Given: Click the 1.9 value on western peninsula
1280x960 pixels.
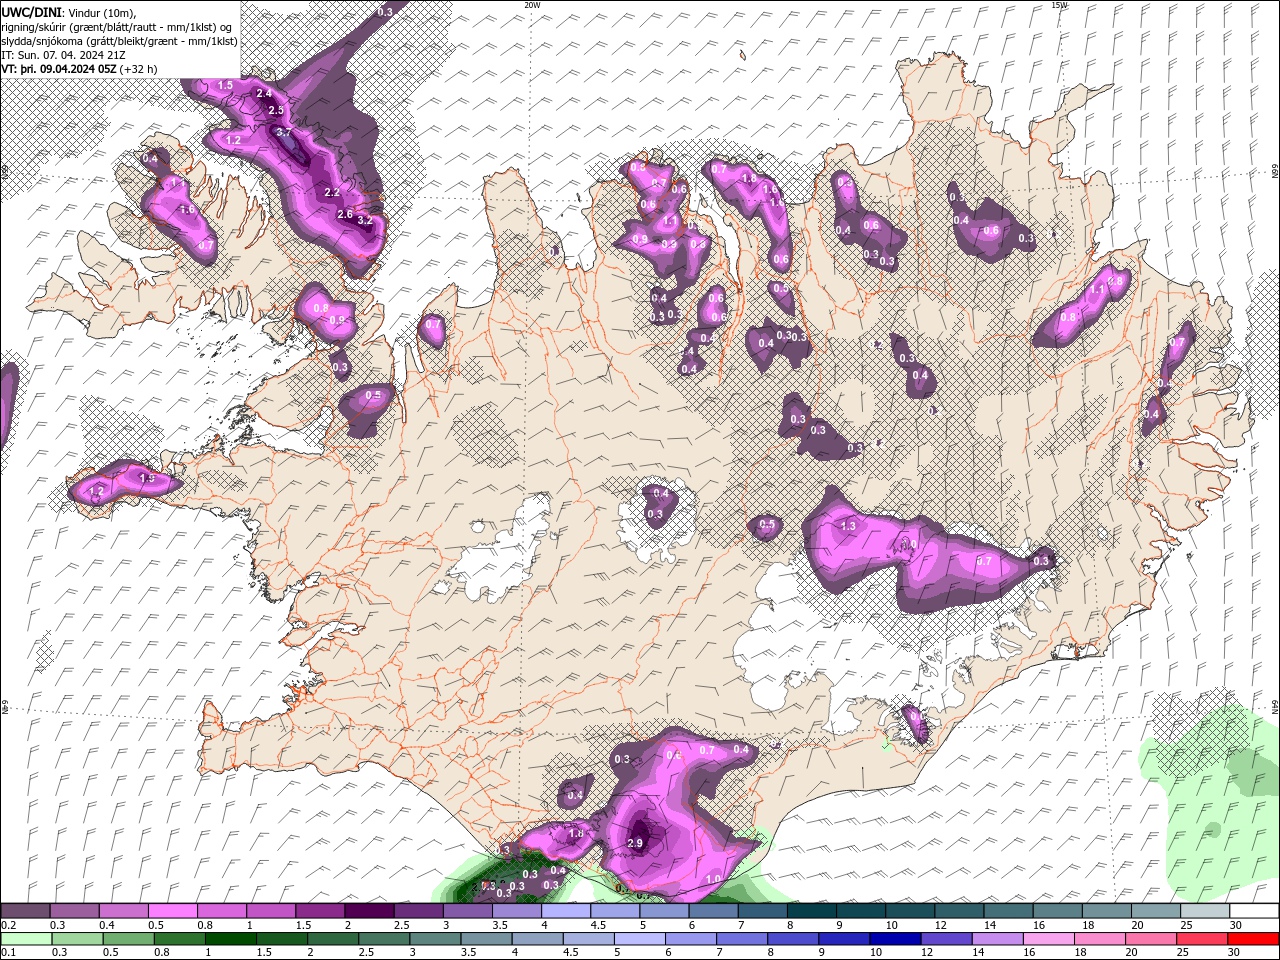Looking at the screenshot, I should 147,479.
